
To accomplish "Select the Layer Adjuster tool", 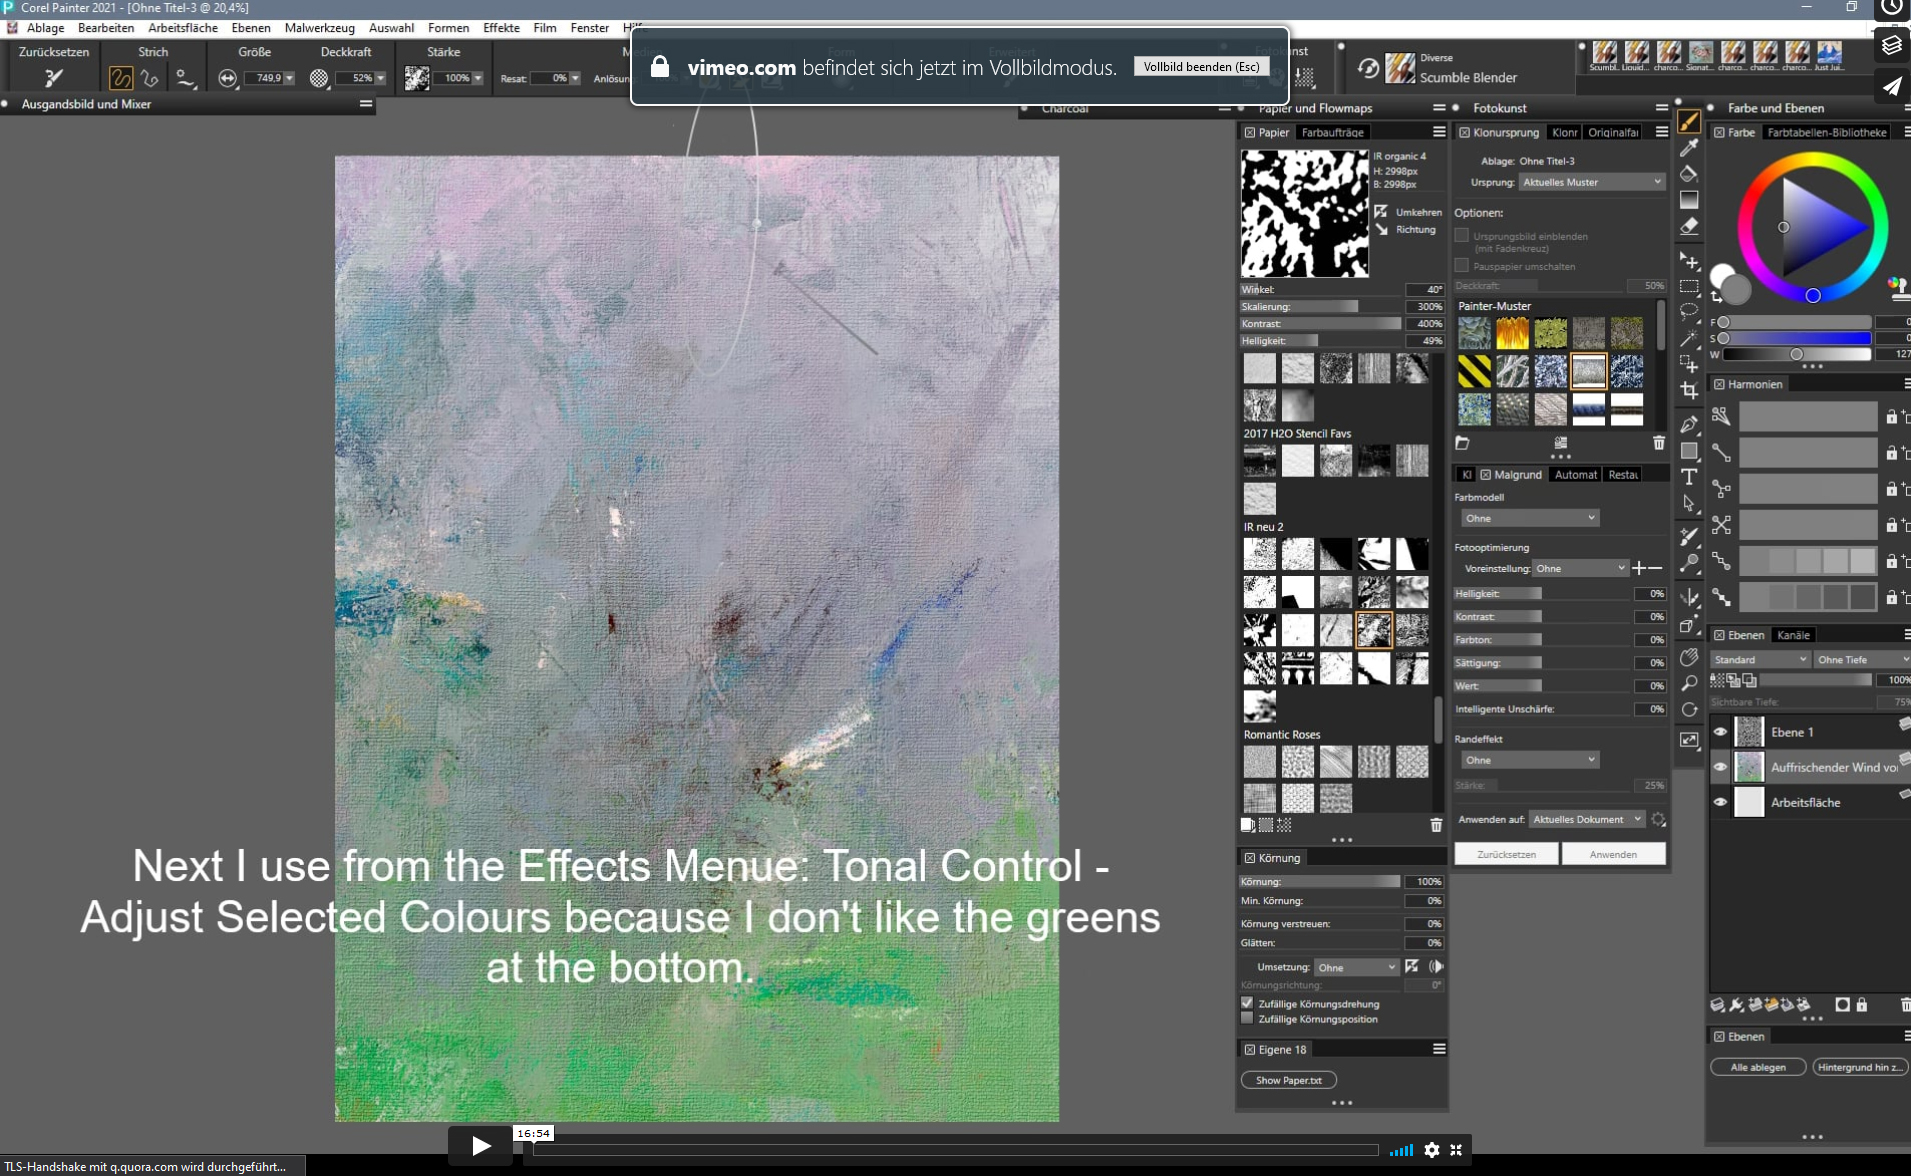I will (1689, 261).
